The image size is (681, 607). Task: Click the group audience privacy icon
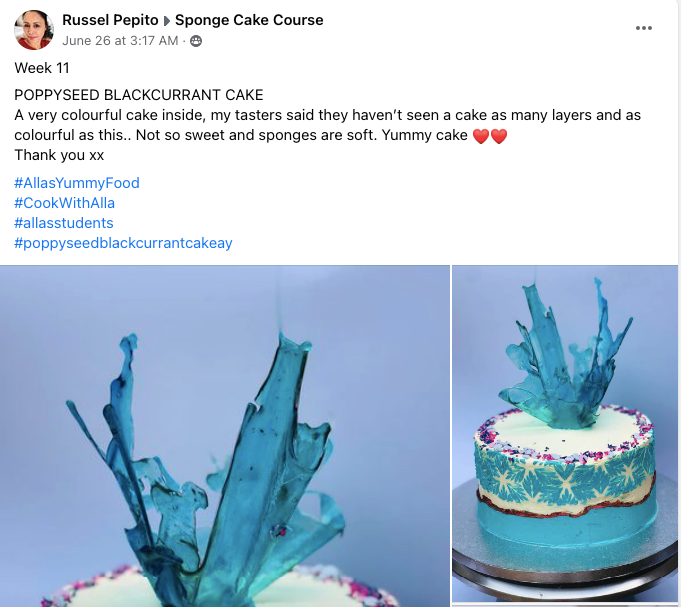196,41
